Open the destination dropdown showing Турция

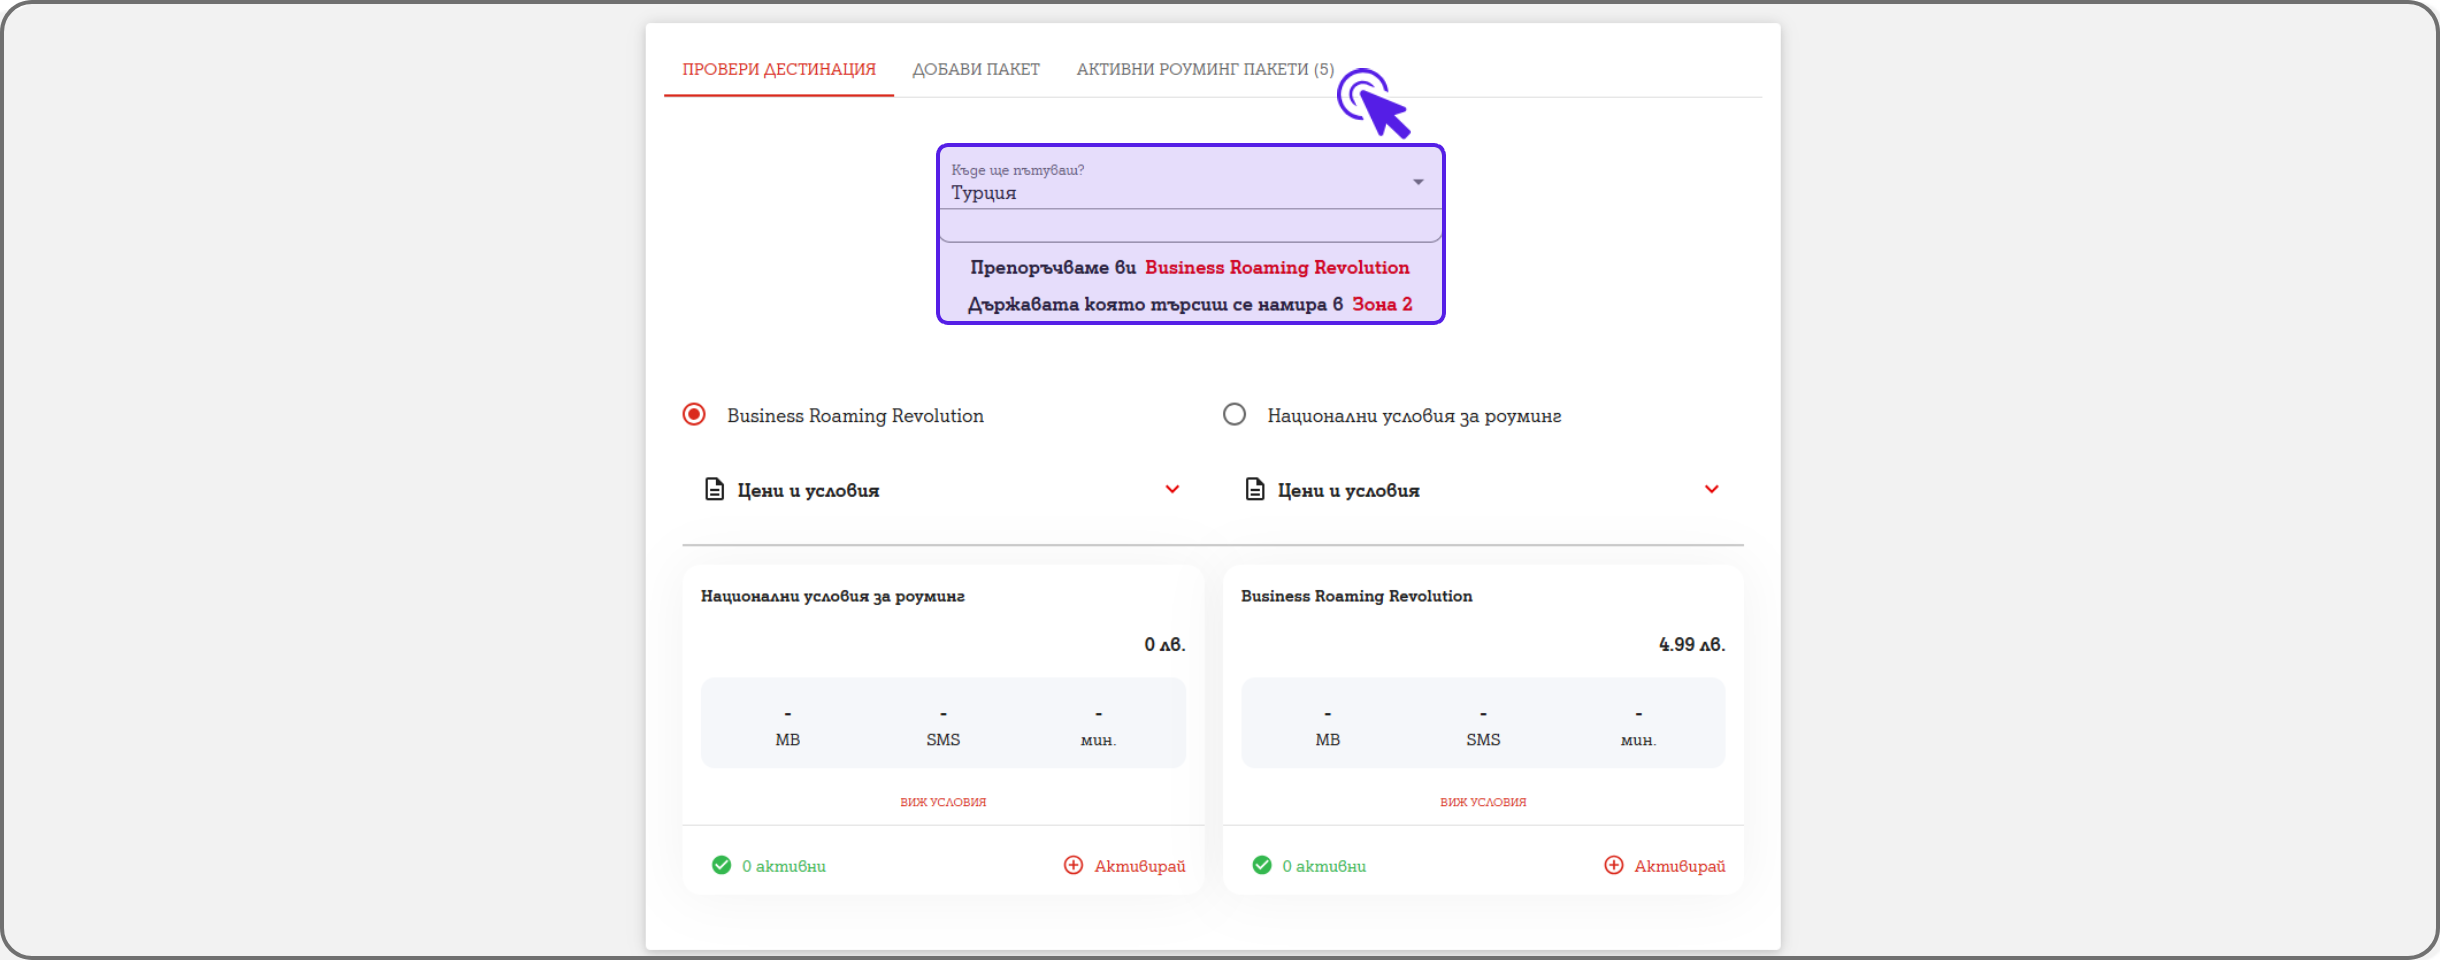coord(1189,182)
